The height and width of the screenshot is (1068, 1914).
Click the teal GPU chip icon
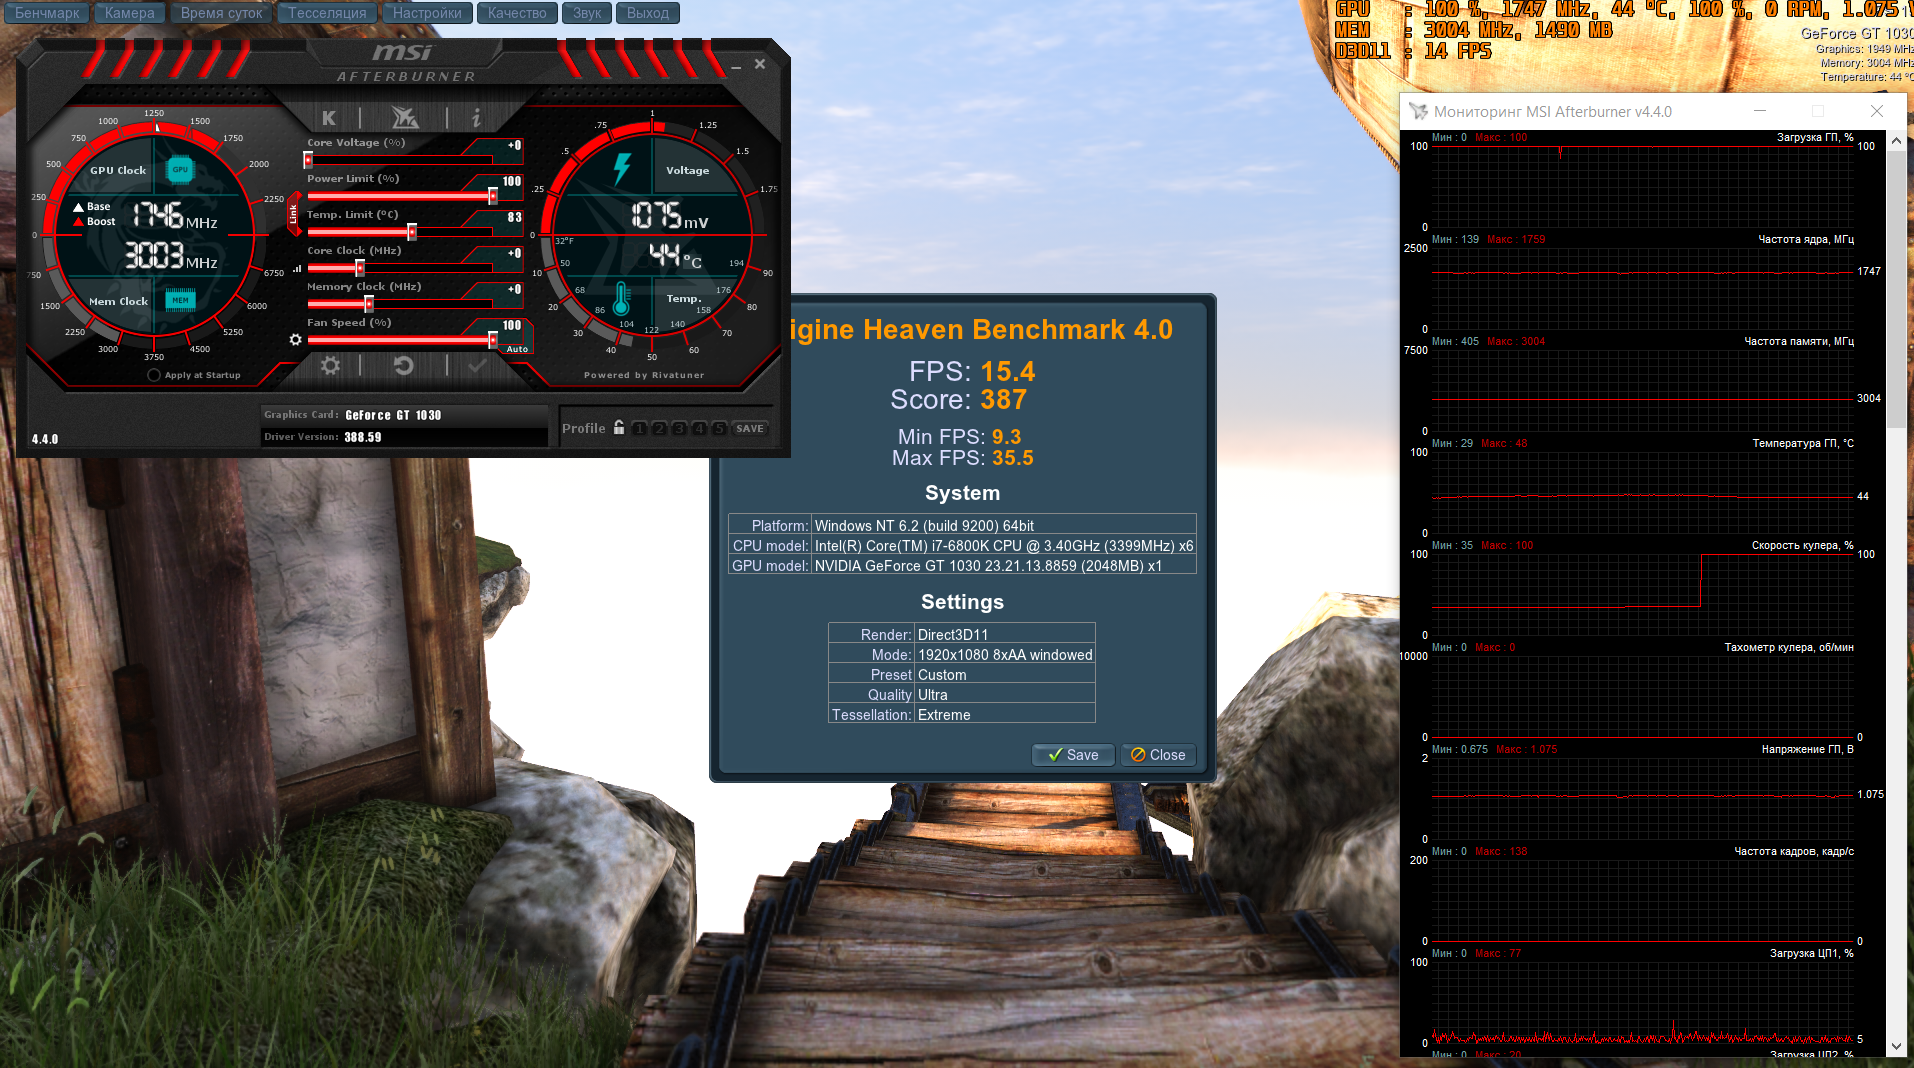pyautogui.click(x=180, y=170)
